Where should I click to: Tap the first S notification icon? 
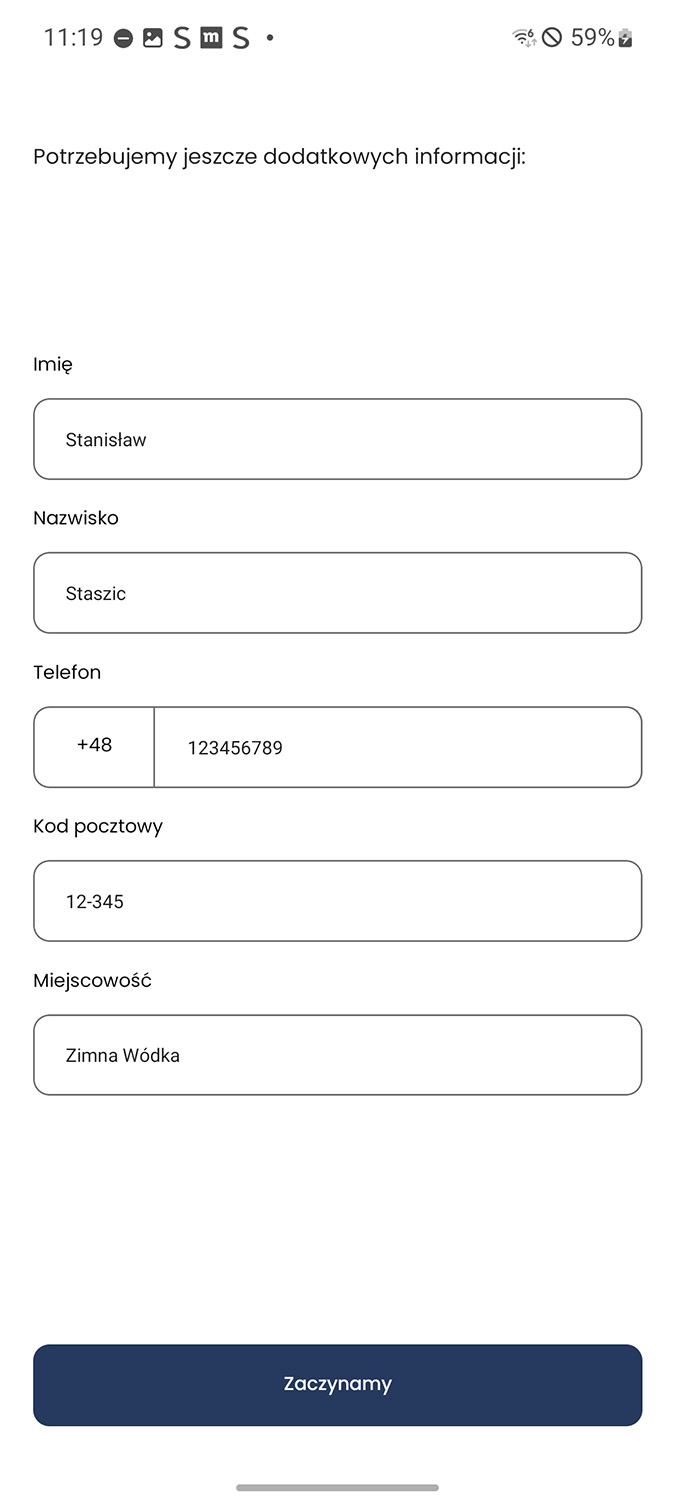[x=181, y=38]
